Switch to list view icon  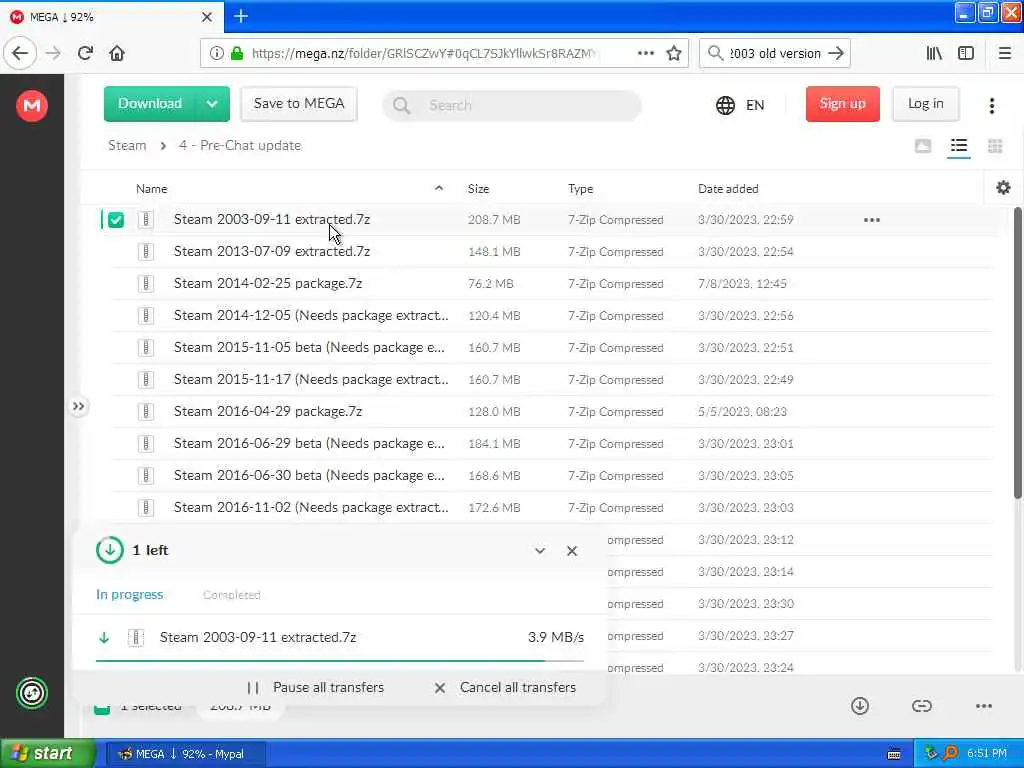[x=959, y=146]
